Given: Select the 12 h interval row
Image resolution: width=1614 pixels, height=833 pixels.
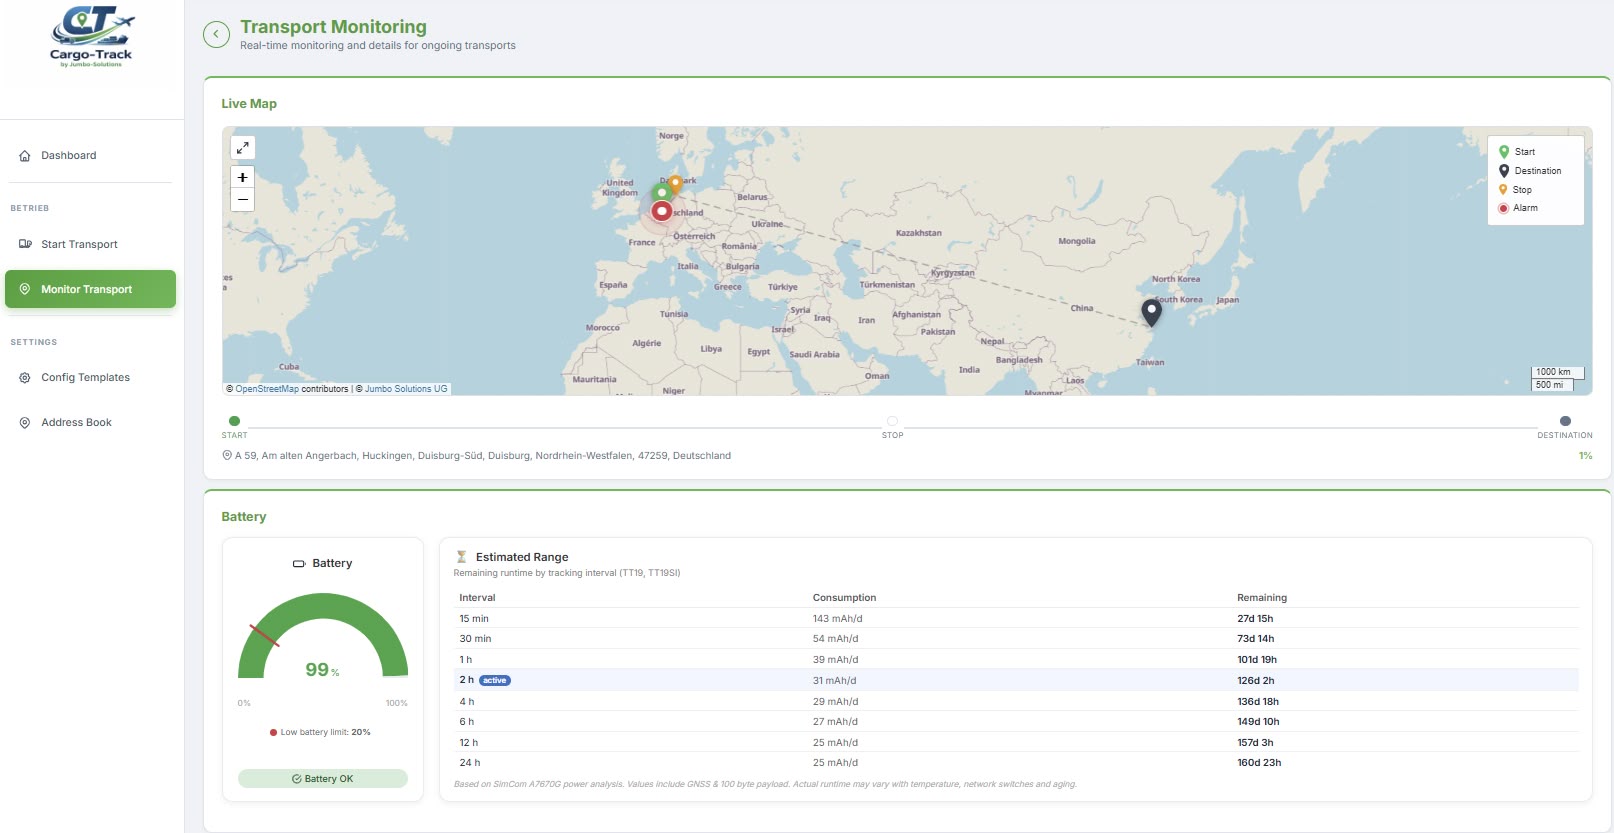Looking at the screenshot, I should pos(1016,743).
